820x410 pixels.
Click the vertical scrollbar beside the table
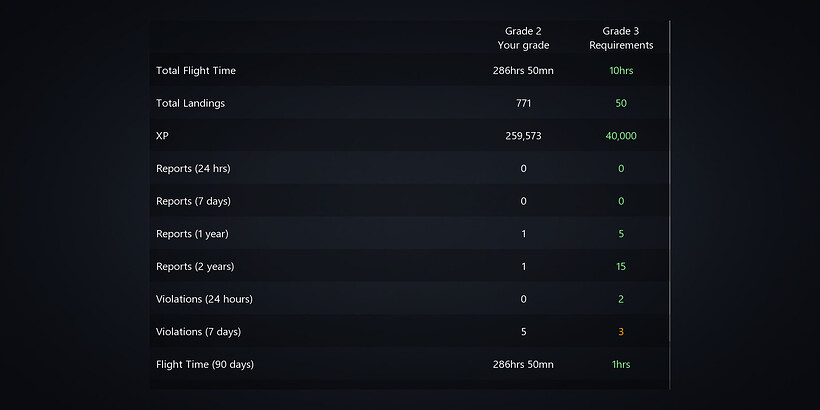click(x=669, y=205)
